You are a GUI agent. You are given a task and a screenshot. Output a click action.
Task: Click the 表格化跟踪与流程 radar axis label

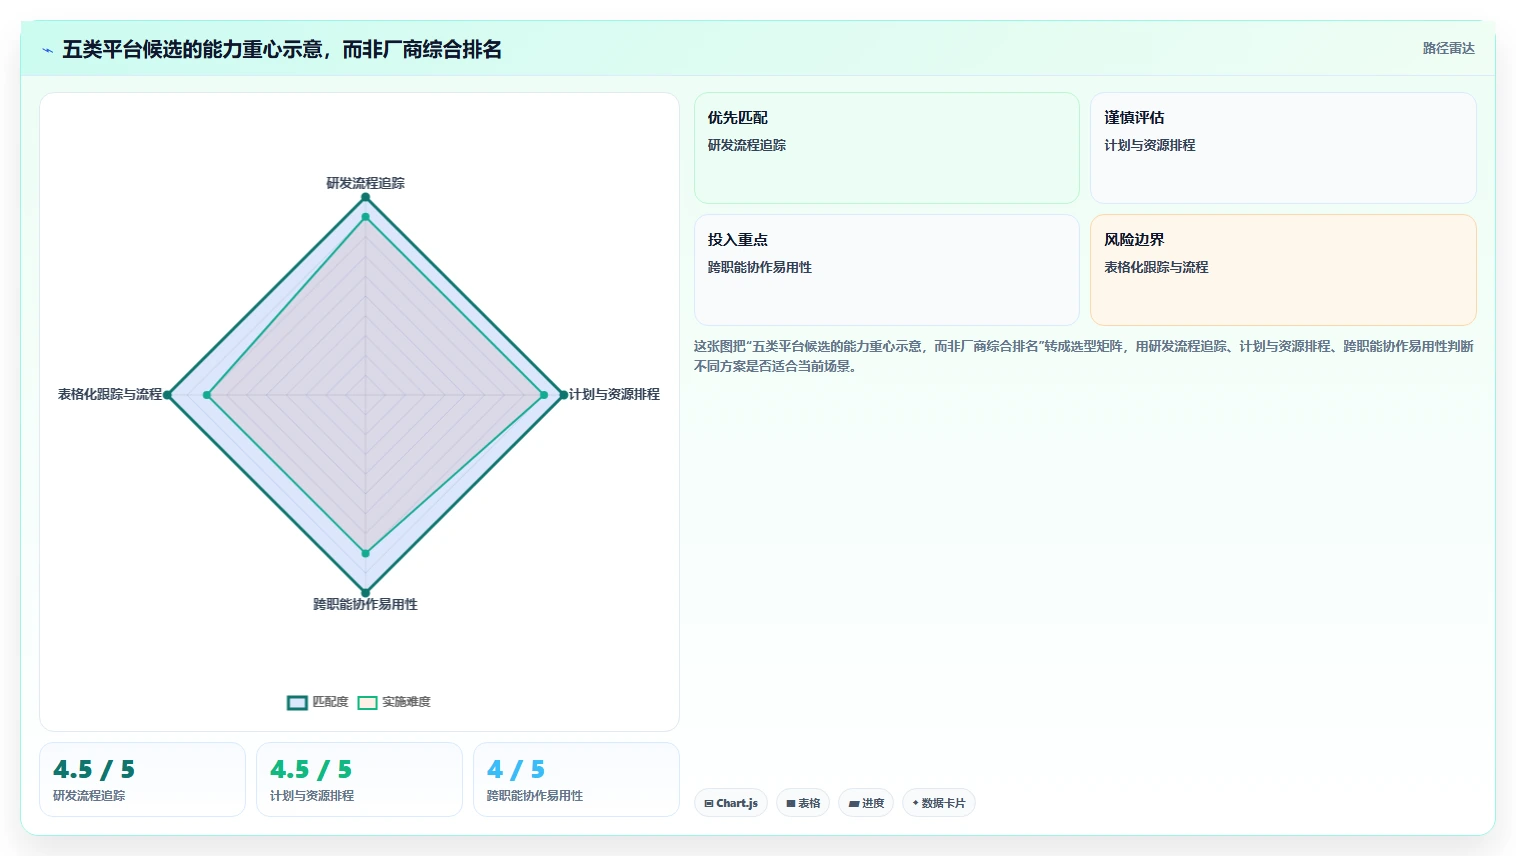coord(110,394)
